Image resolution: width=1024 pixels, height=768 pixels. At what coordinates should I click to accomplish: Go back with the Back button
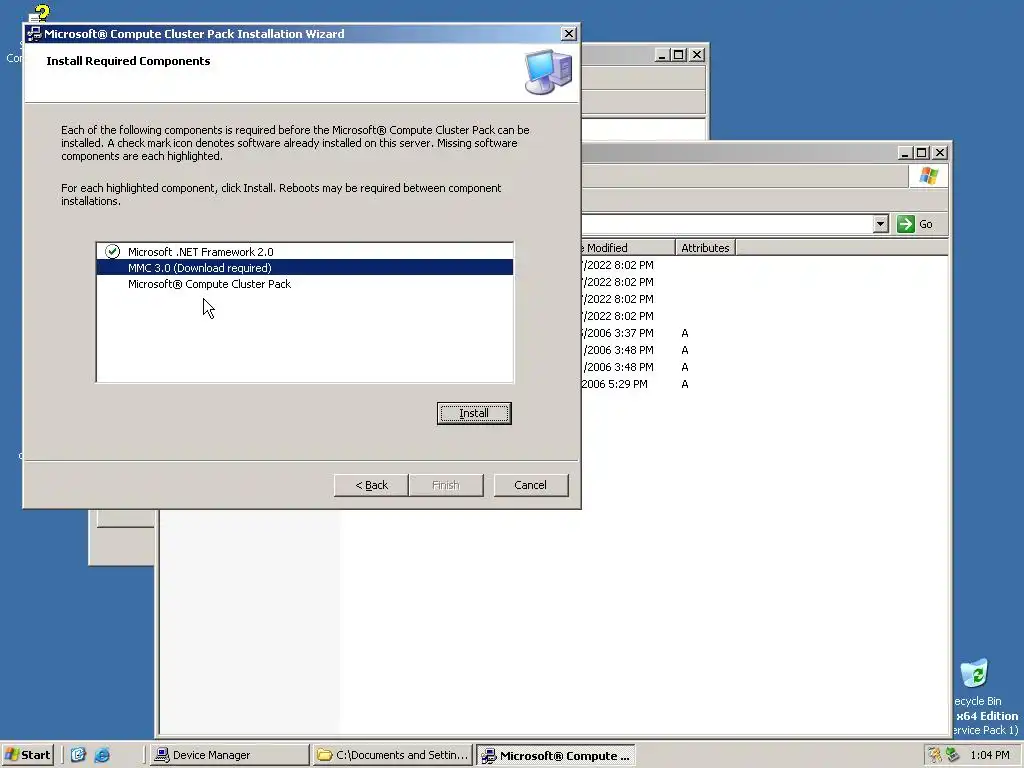pos(371,485)
